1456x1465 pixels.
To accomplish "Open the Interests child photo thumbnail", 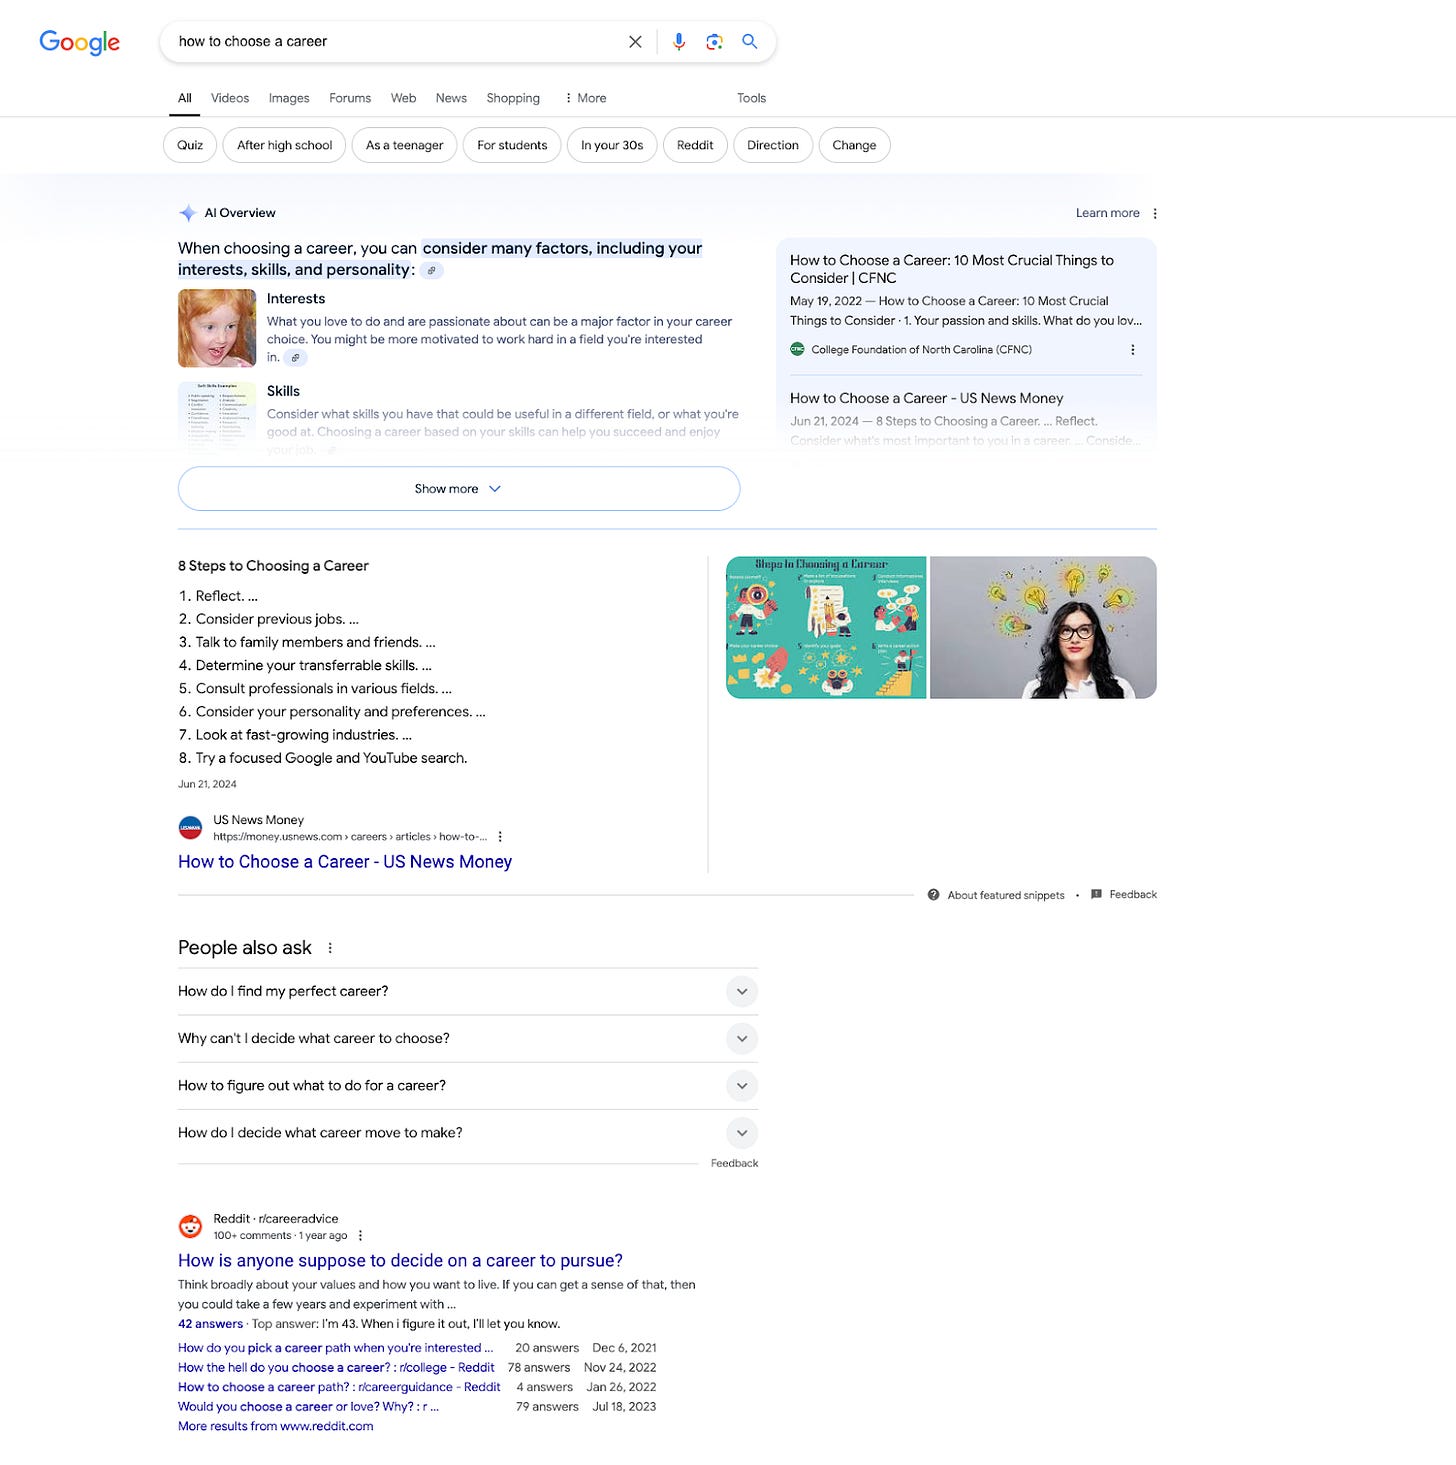I will (x=217, y=328).
